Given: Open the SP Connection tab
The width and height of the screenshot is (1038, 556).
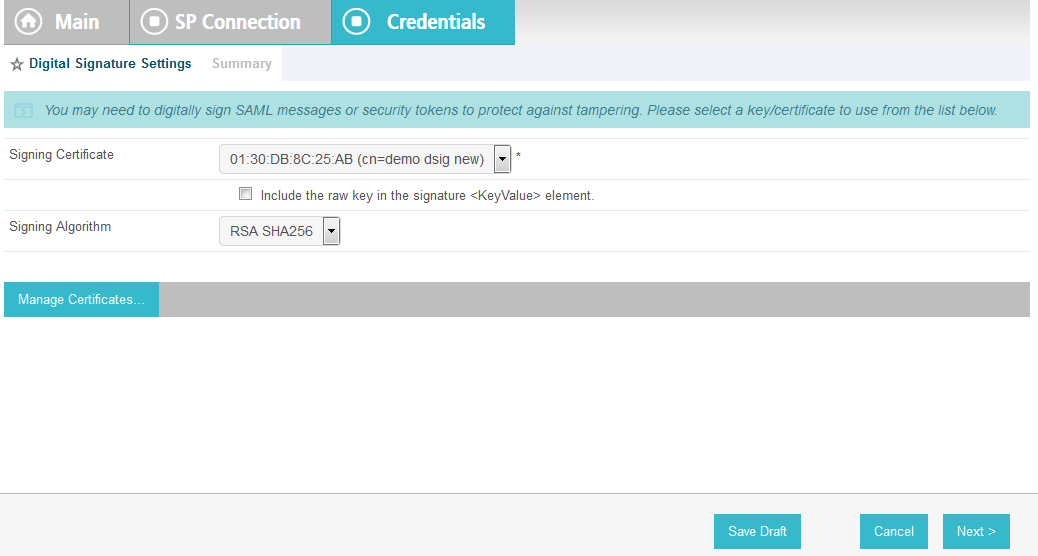Looking at the screenshot, I should point(230,22).
